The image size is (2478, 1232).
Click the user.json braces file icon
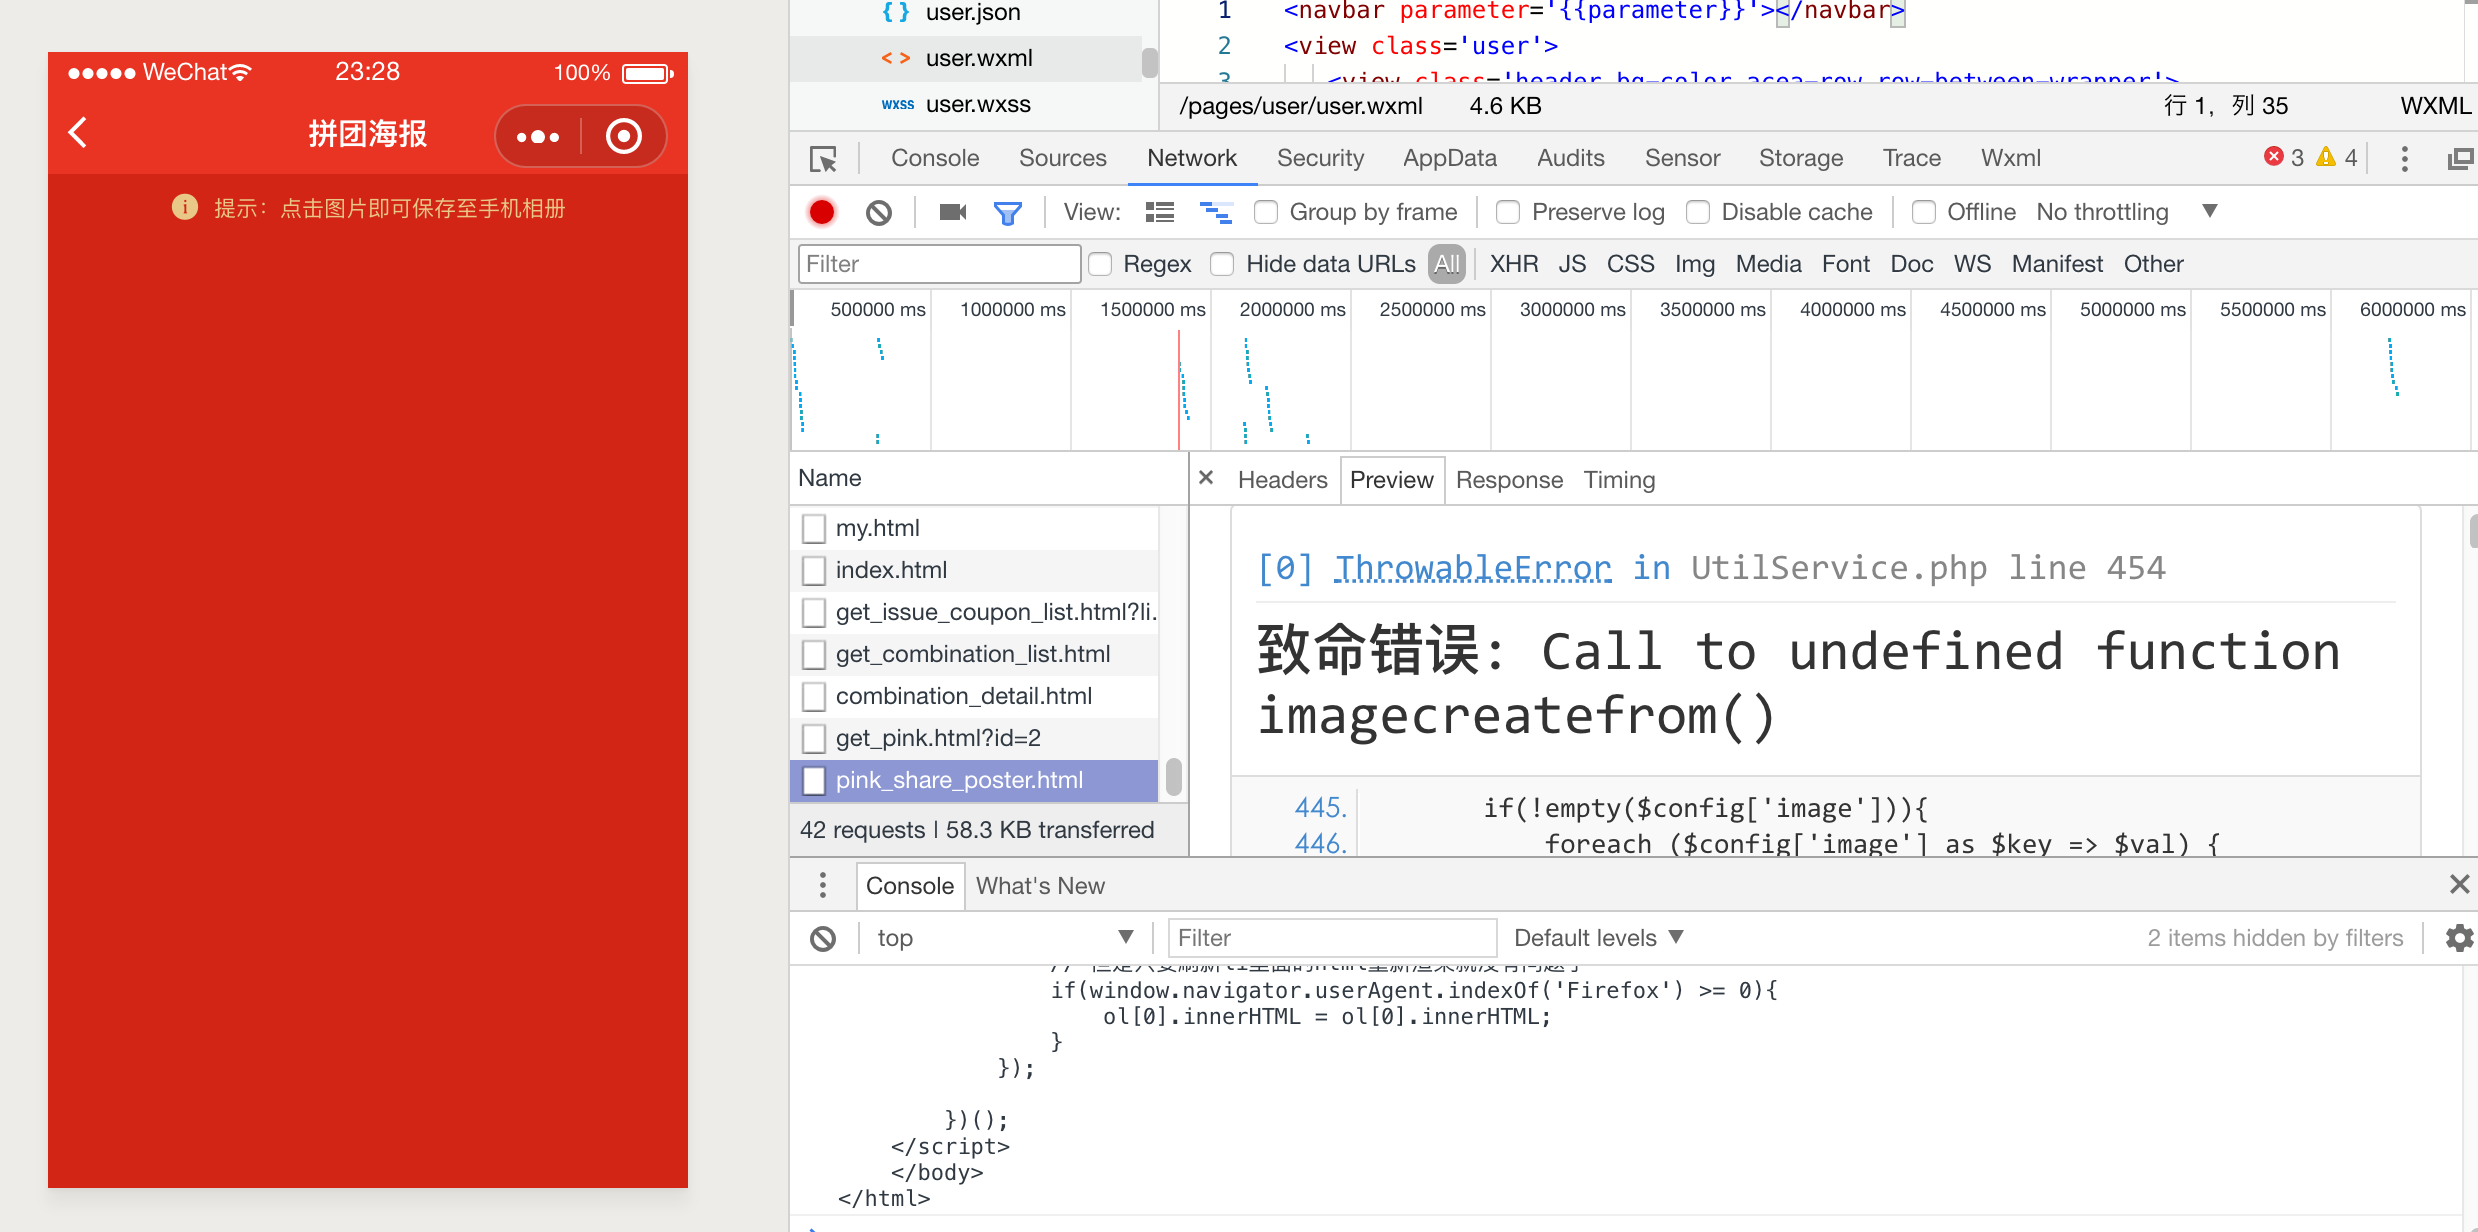[896, 12]
